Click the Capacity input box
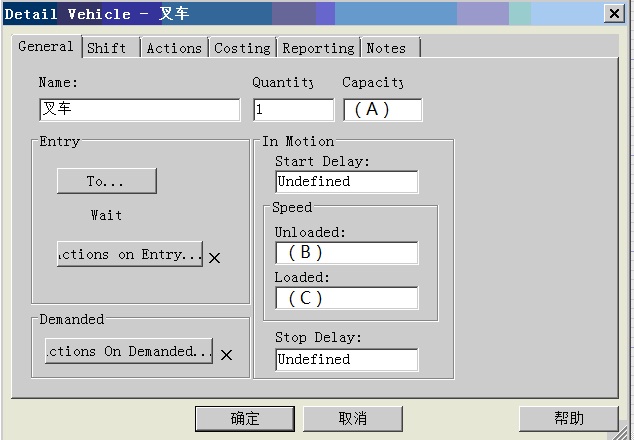The width and height of the screenshot is (634, 440). point(382,110)
